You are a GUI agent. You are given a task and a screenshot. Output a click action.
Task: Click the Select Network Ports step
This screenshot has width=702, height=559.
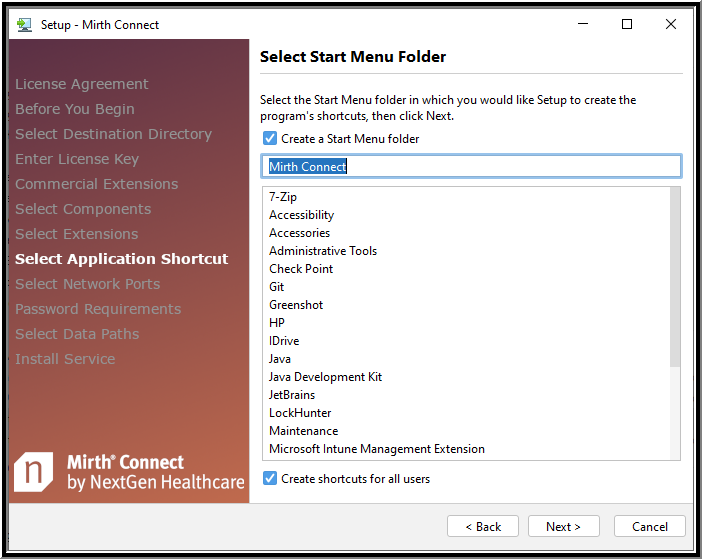click(x=87, y=284)
